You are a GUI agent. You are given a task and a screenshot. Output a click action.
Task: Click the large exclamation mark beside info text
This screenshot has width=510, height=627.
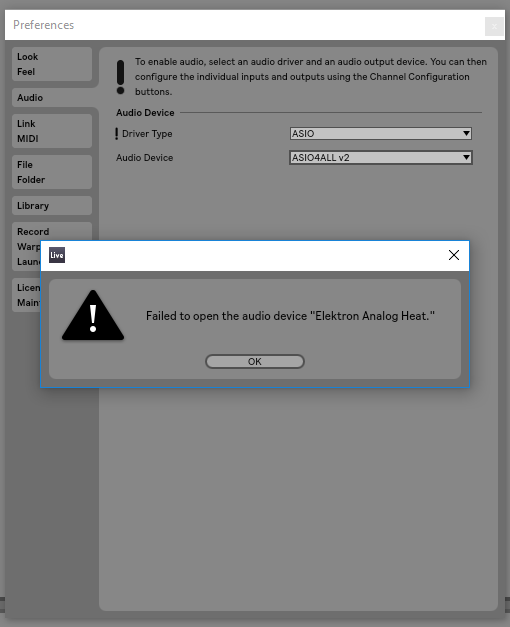pyautogui.click(x=120, y=77)
